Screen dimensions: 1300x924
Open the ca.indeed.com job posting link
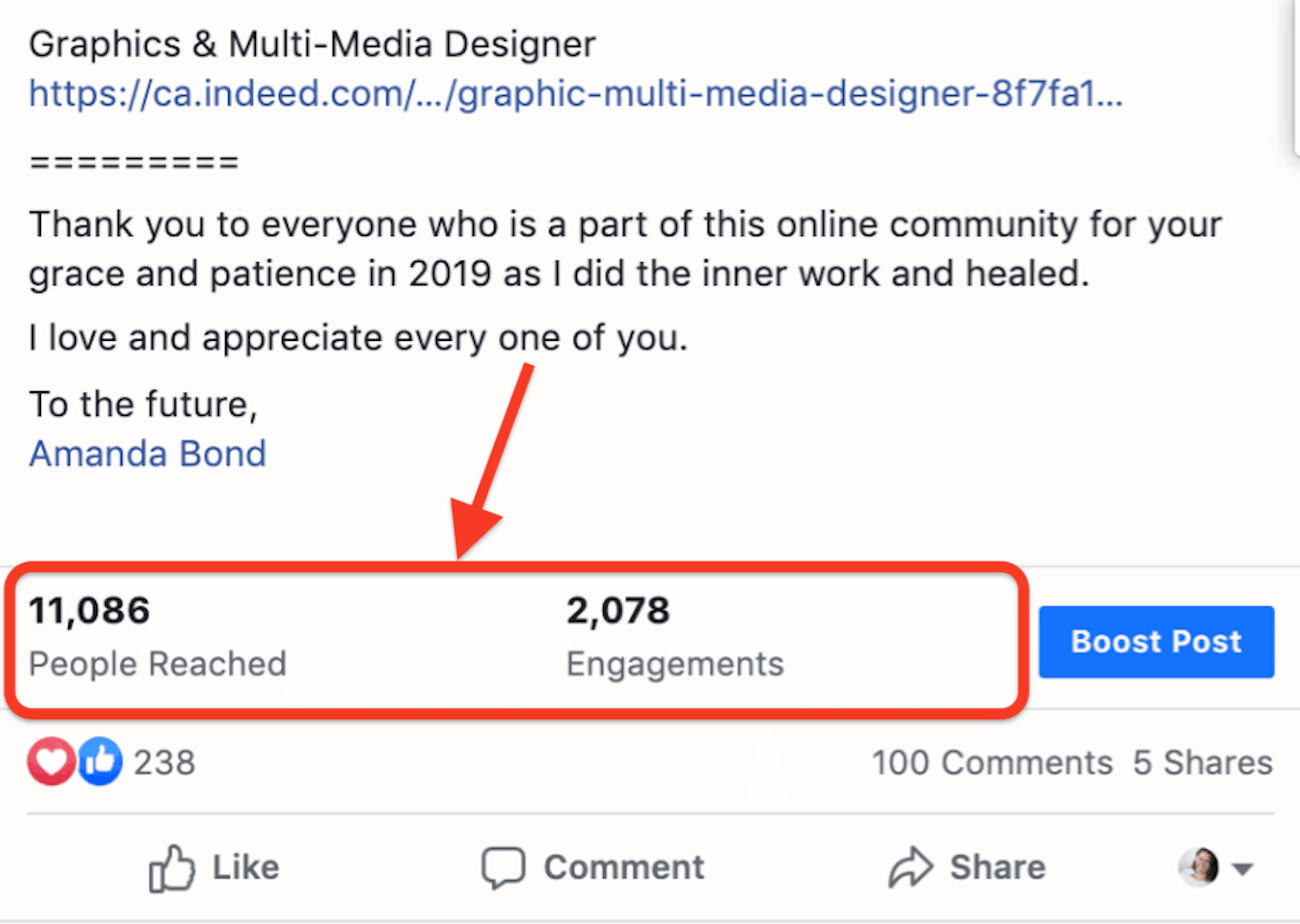pyautogui.click(x=576, y=94)
